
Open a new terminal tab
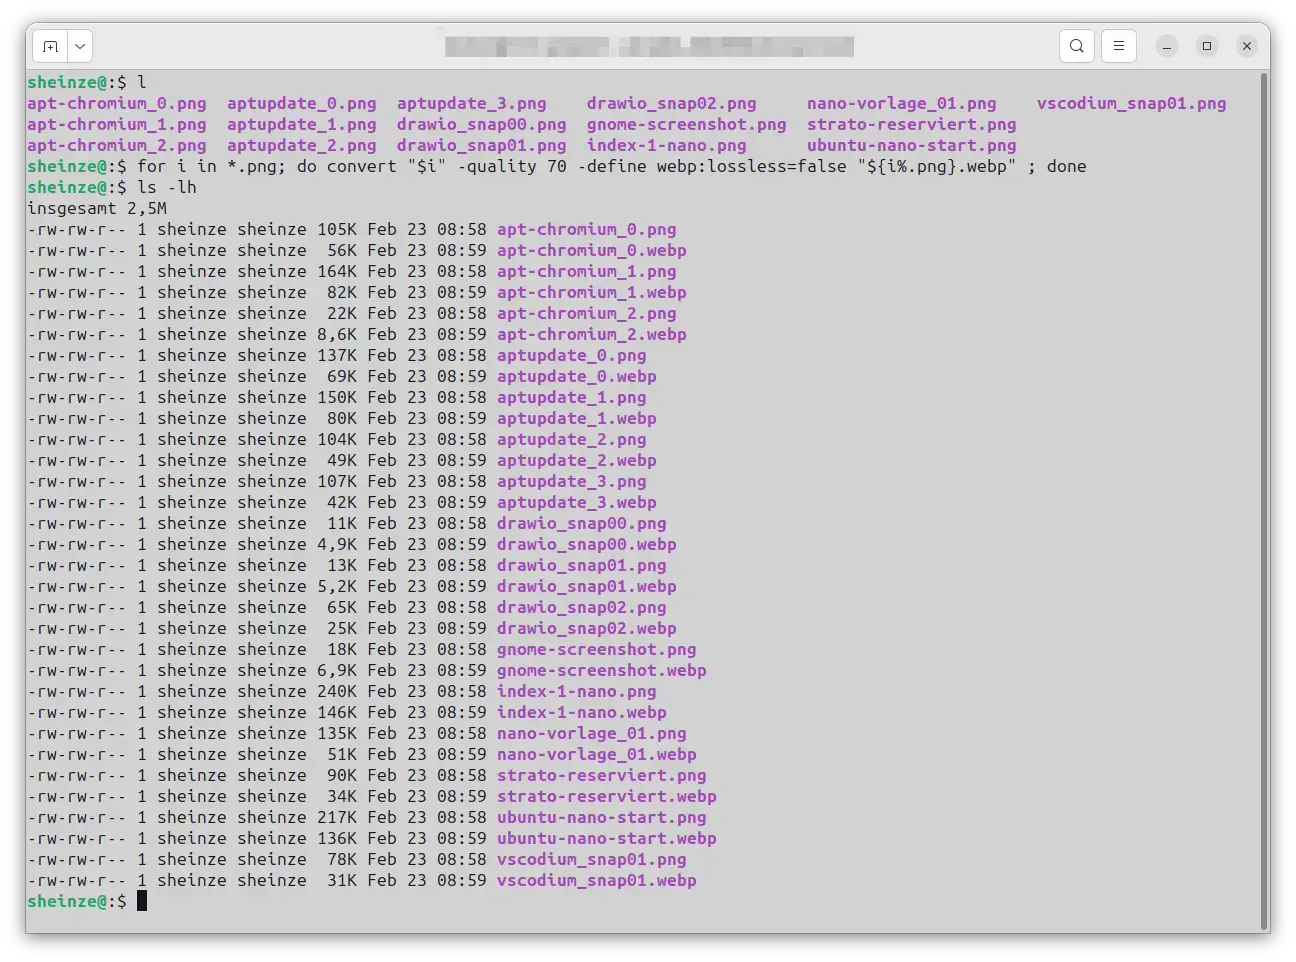coord(51,46)
